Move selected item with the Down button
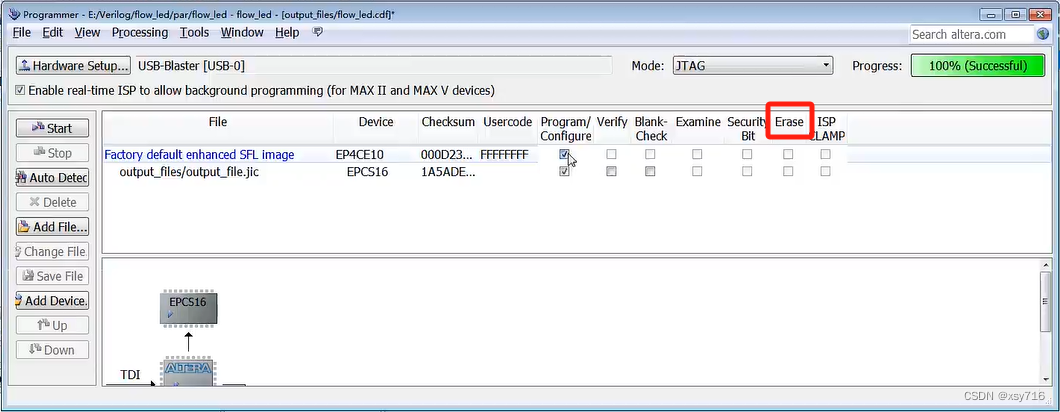Screen dimensions: 1060x412 click(x=52, y=350)
